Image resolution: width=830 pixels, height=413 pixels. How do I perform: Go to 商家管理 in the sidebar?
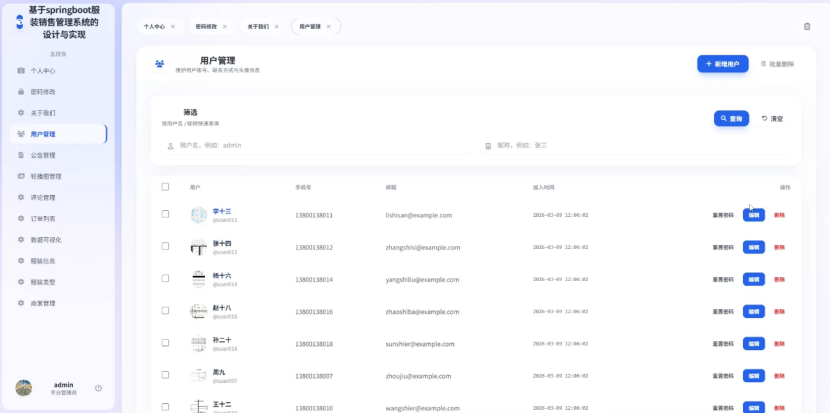pyautogui.click(x=58, y=303)
